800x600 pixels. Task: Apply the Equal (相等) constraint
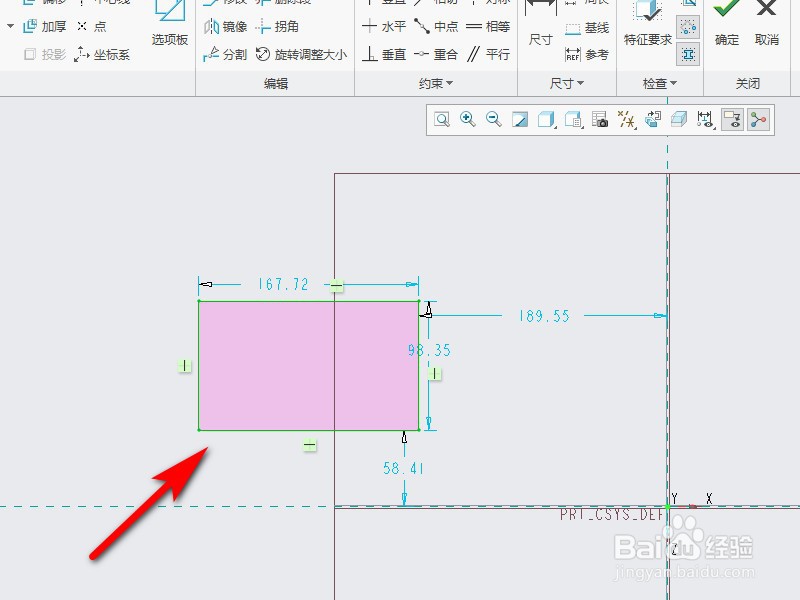tap(488, 27)
